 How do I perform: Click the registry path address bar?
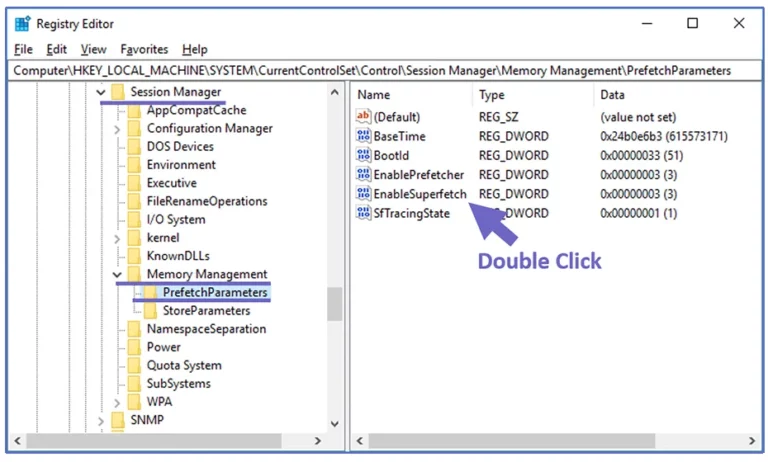[x=384, y=71]
